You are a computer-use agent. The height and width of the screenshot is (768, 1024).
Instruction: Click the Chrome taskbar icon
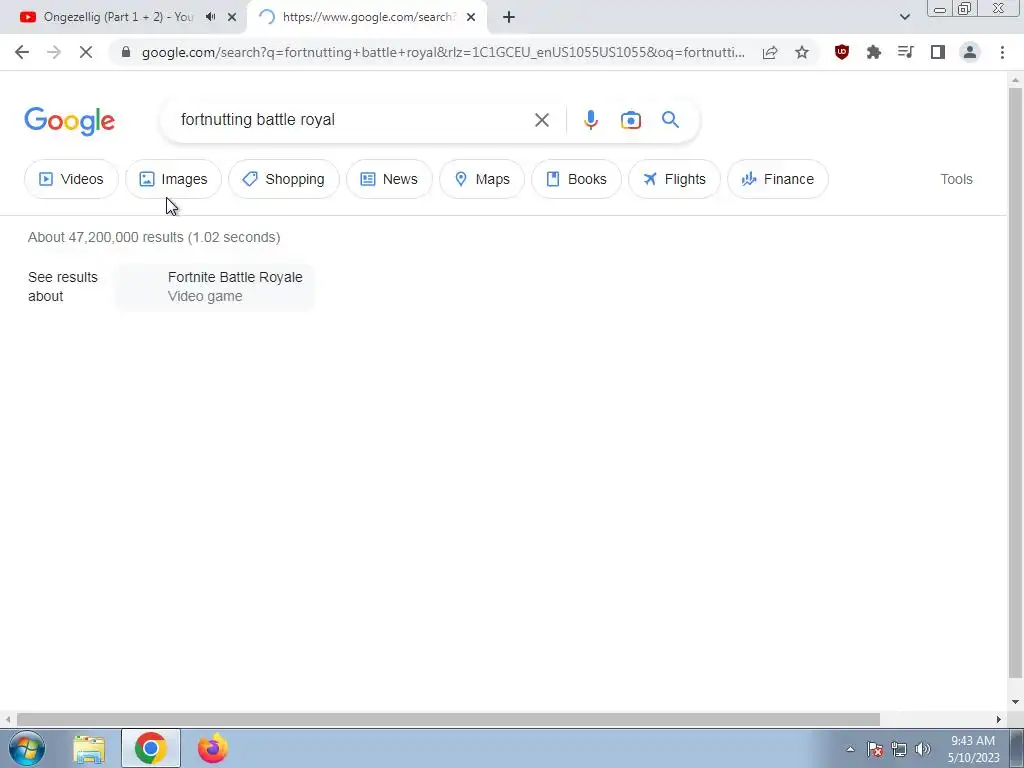(150, 748)
